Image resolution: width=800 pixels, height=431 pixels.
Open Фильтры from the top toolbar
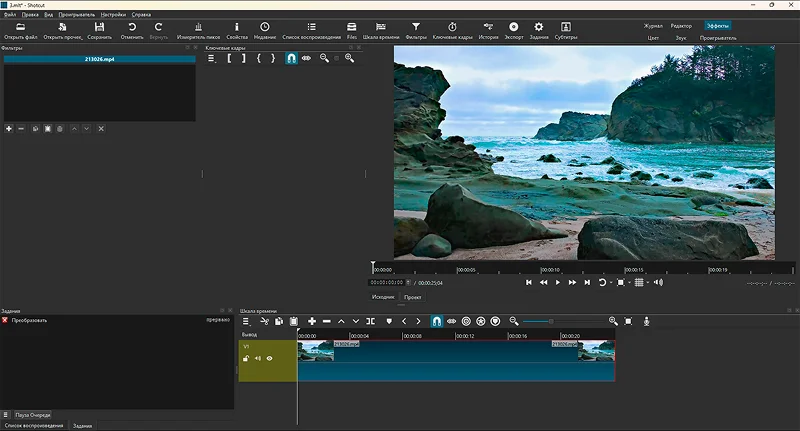[x=416, y=31]
